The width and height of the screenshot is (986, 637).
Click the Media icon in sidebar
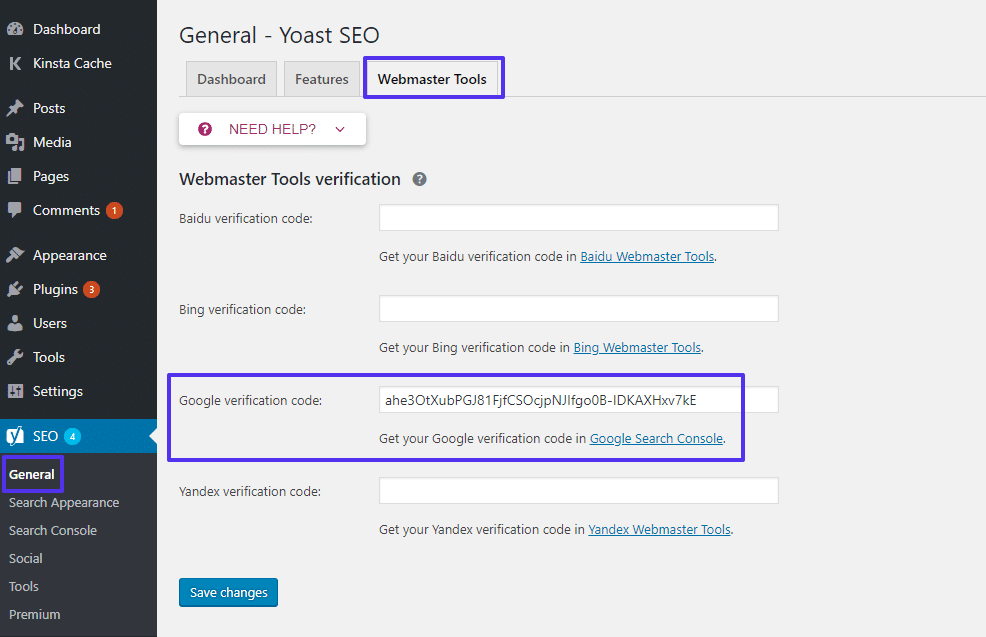point(15,142)
